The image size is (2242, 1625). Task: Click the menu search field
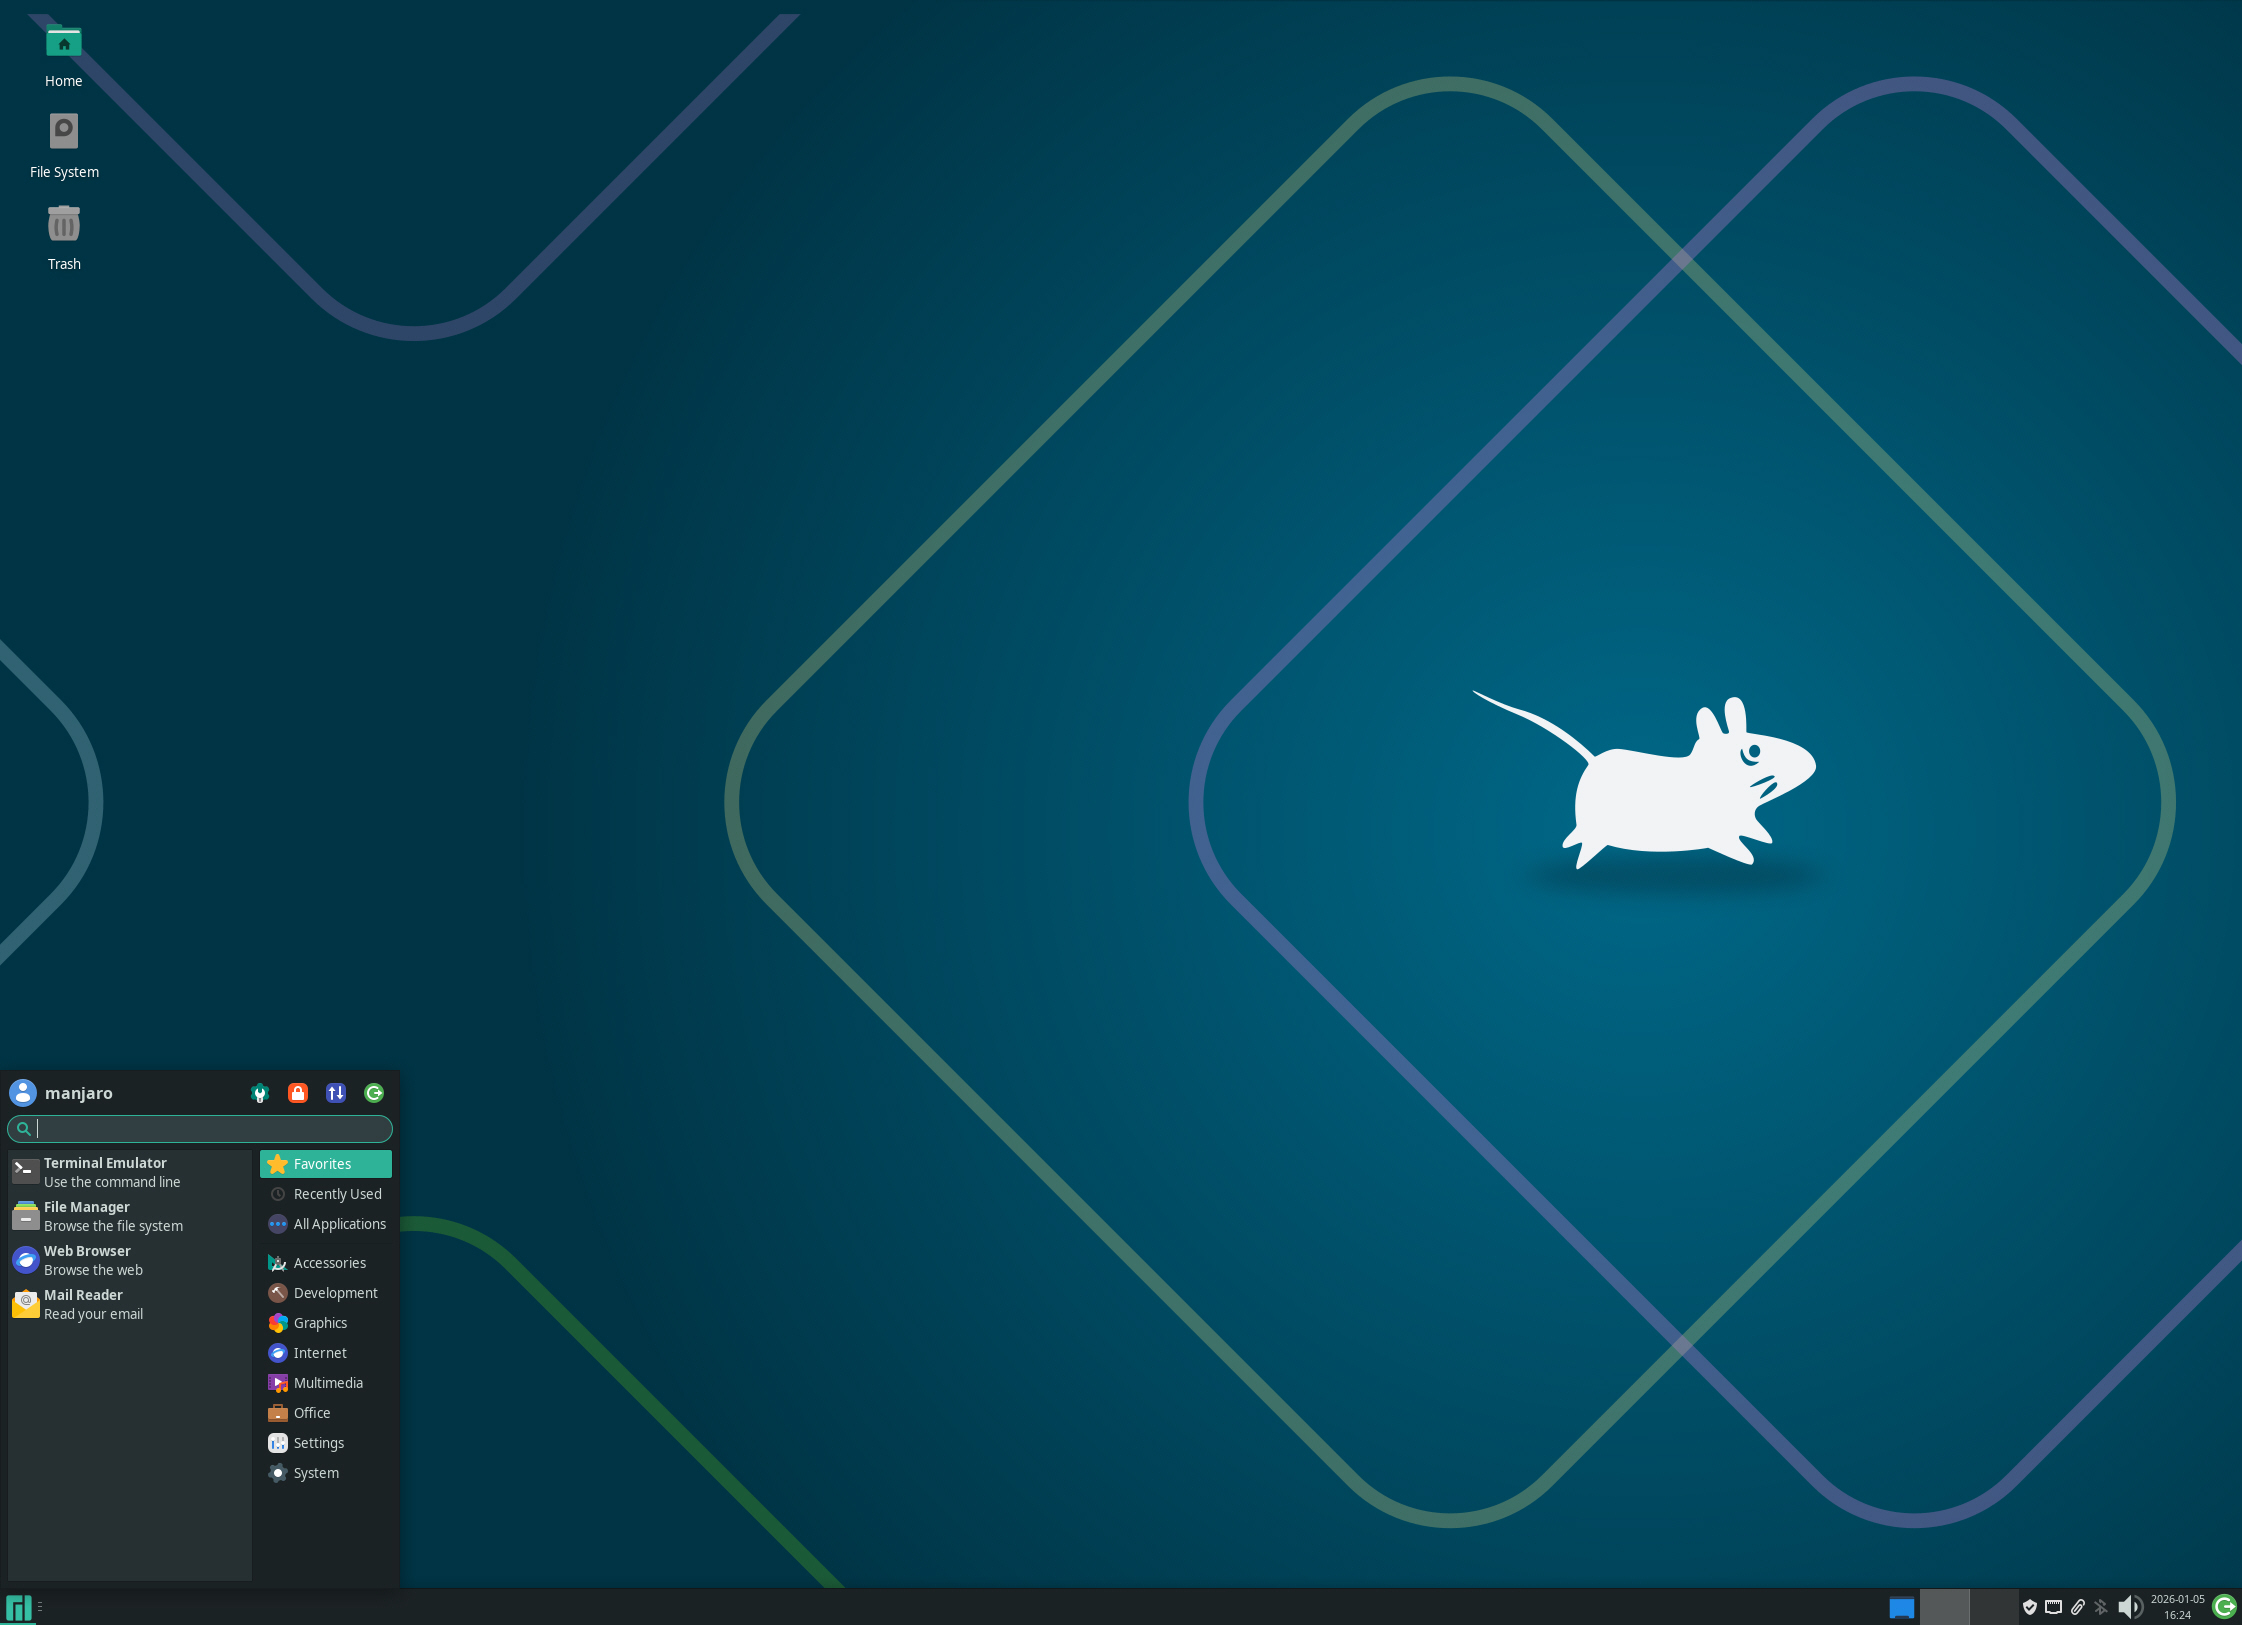click(x=199, y=1129)
